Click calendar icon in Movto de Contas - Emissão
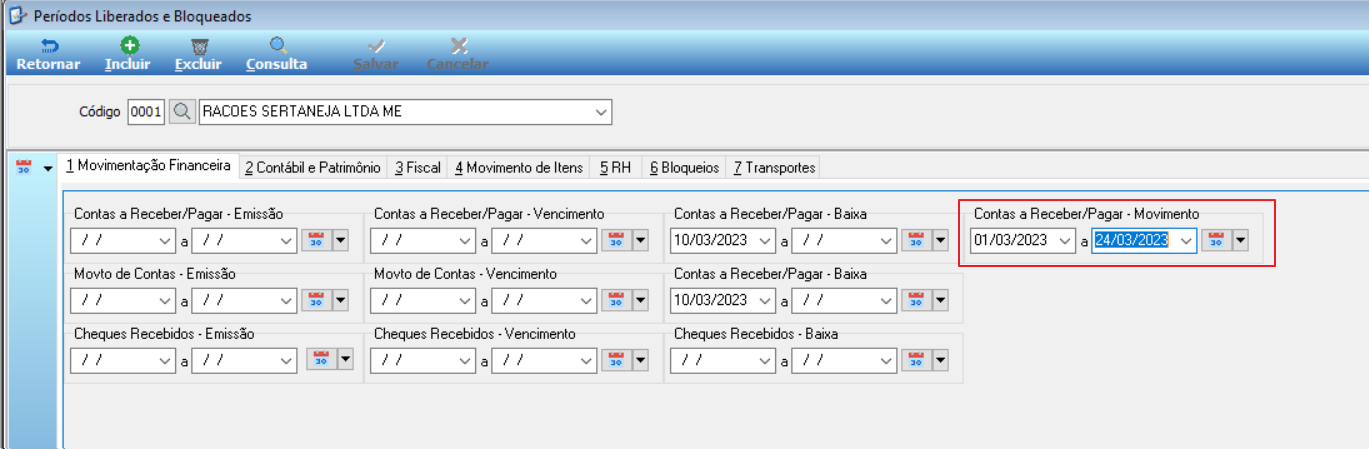This screenshot has width=1369, height=449. (x=316, y=300)
